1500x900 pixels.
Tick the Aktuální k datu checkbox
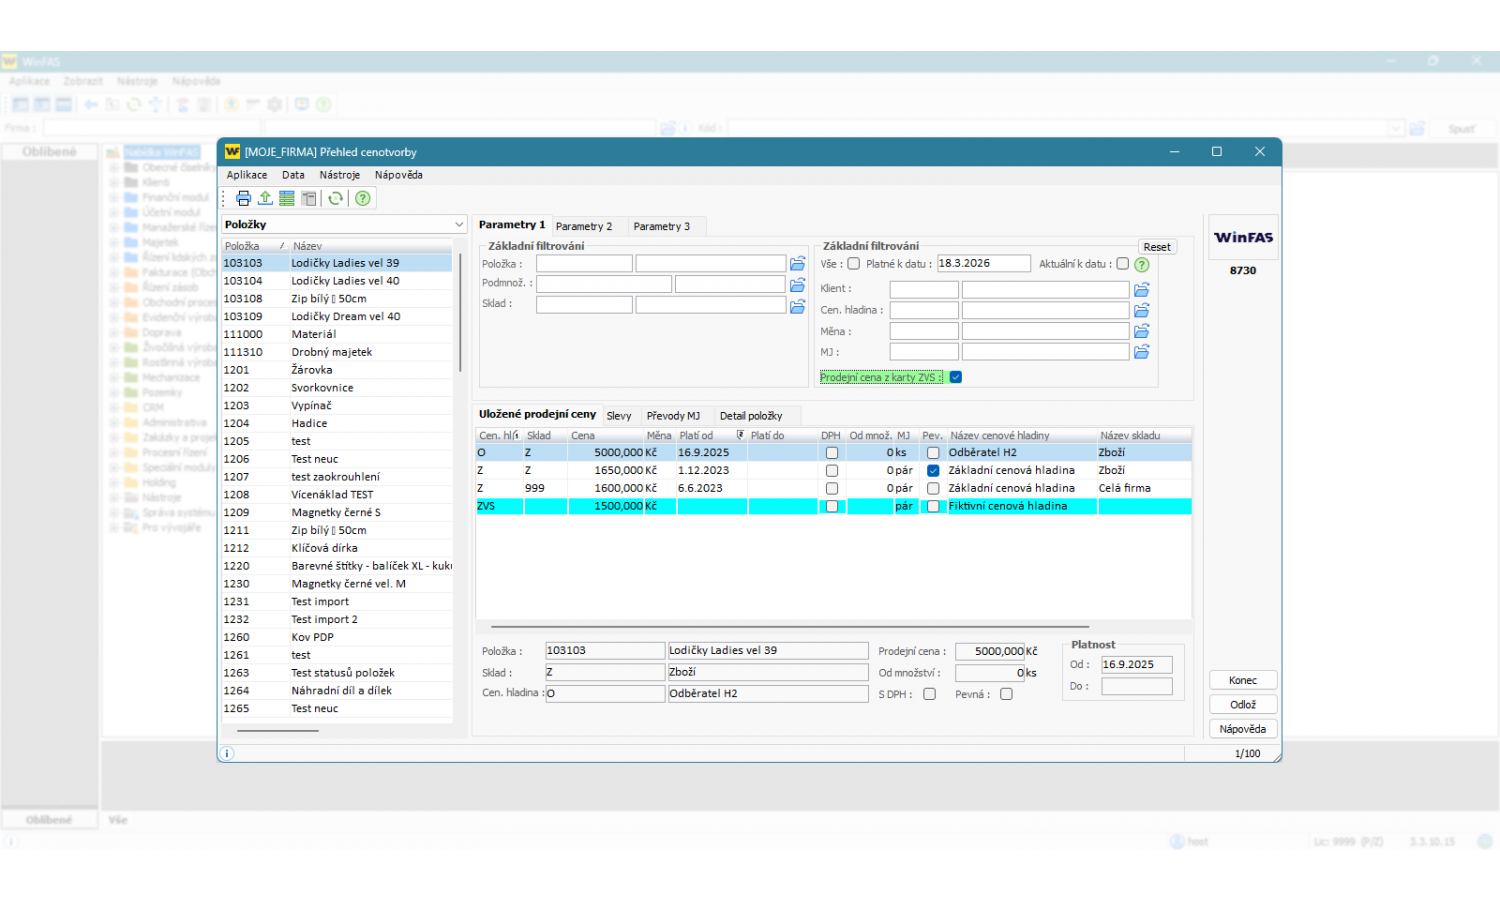pos(1122,264)
